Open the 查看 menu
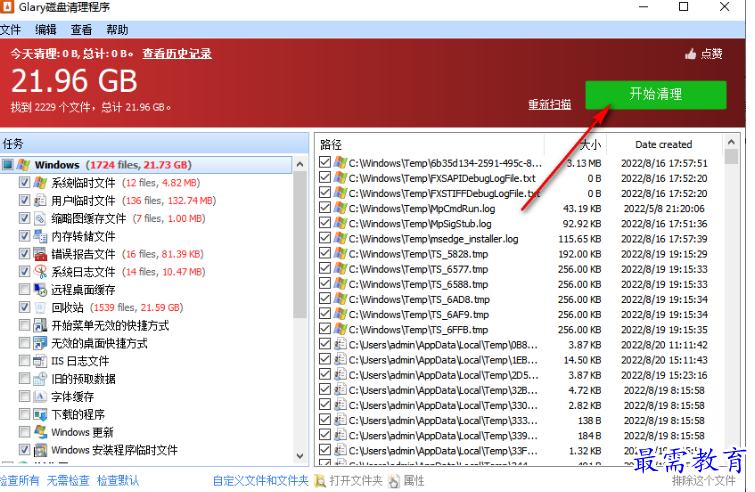 pyautogui.click(x=81, y=30)
